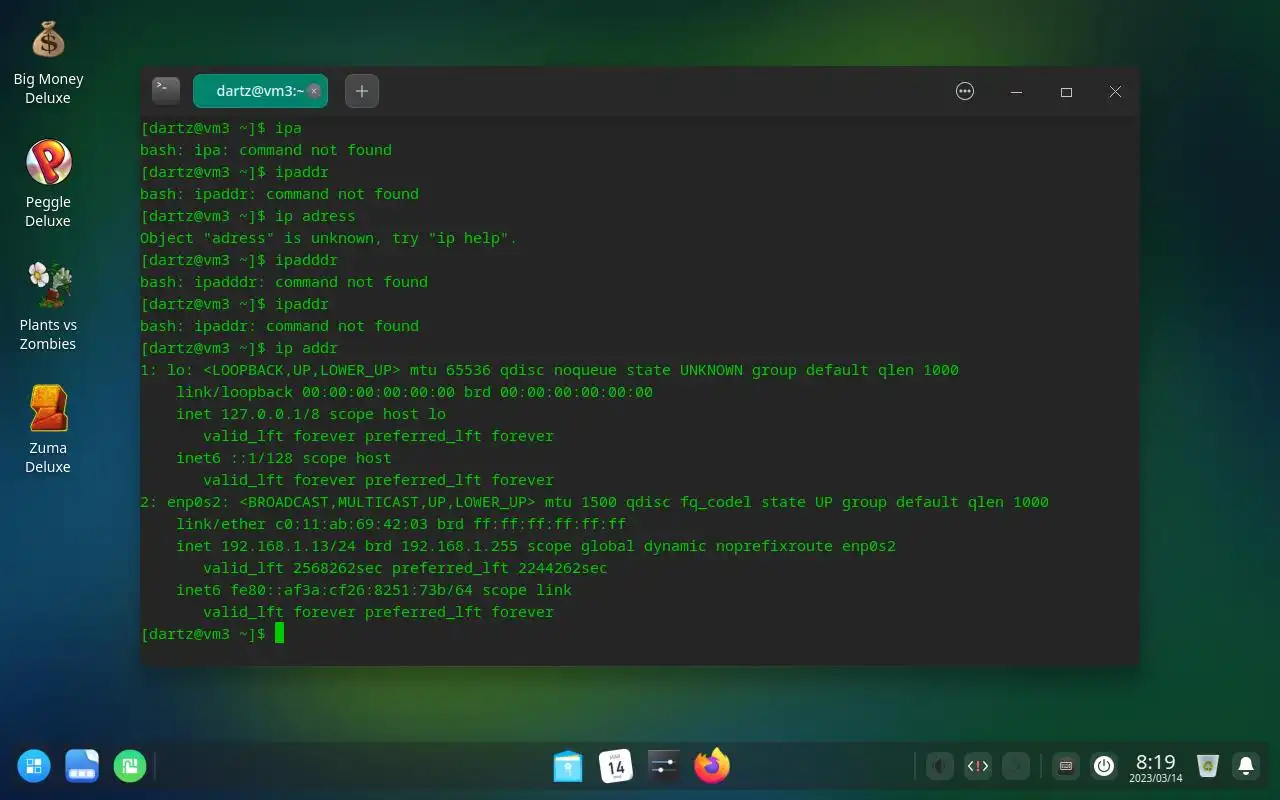Click the 'link/loopback 00:00:00:00:00:00' line
The height and width of the screenshot is (800, 1280).
pos(414,392)
